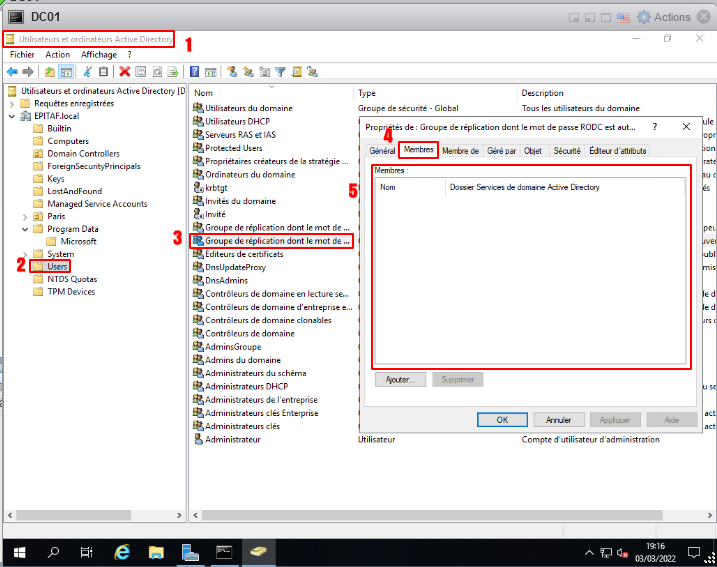Expand the Requêtes enregistrées node
Image resolution: width=717 pixels, height=567 pixels.
11,103
